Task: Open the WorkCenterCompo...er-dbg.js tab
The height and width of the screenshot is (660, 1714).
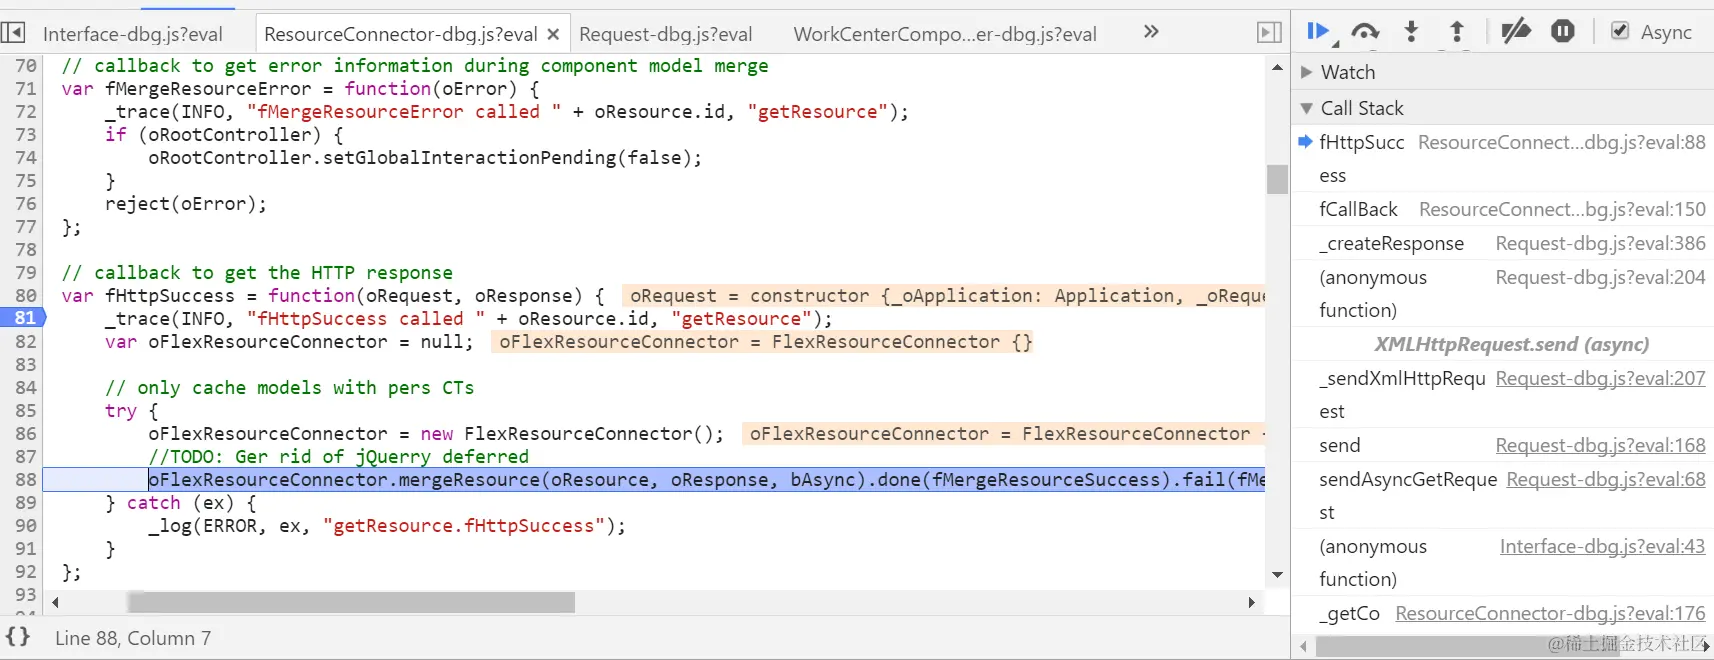Action: [945, 34]
